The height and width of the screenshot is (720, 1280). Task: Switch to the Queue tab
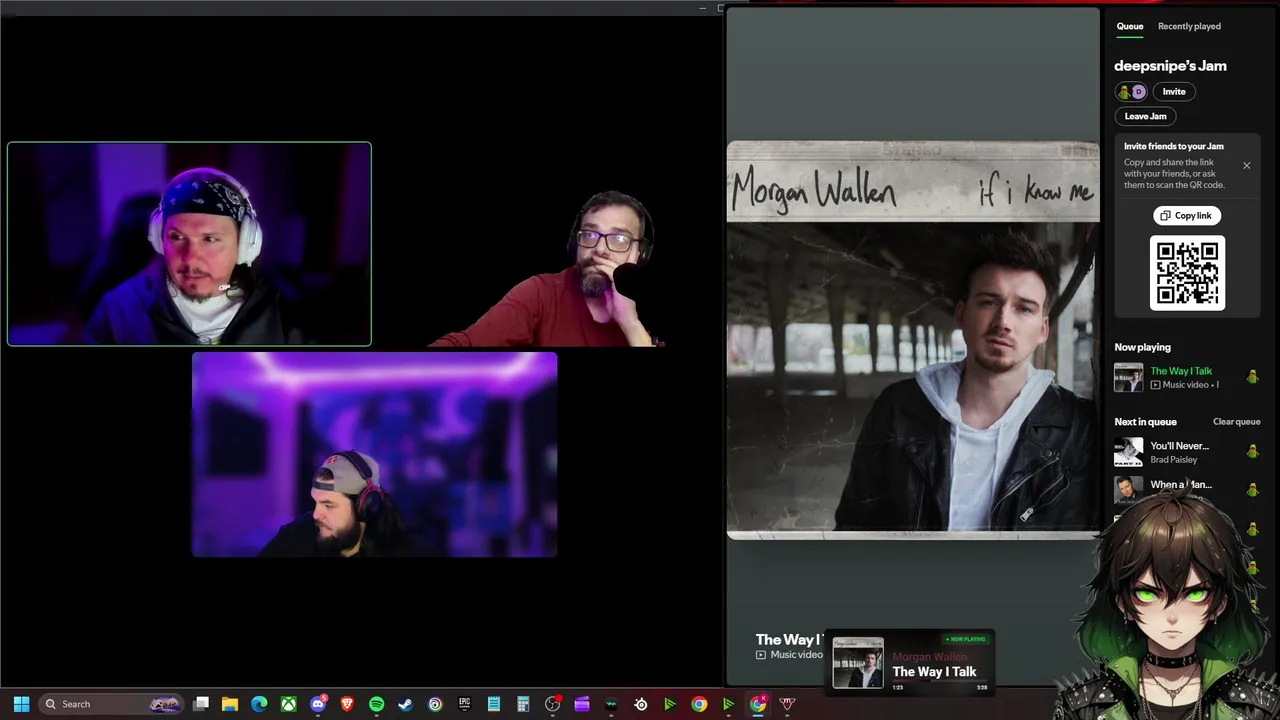click(1130, 26)
